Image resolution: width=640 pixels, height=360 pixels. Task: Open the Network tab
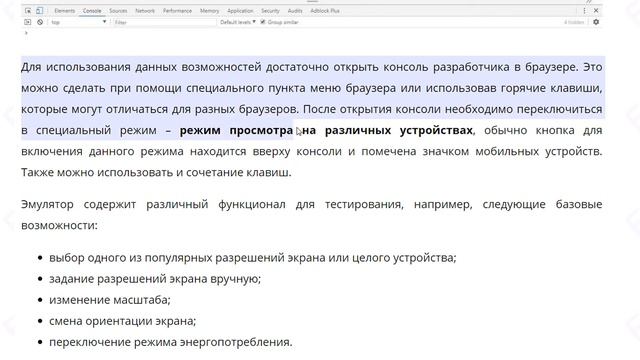145,11
